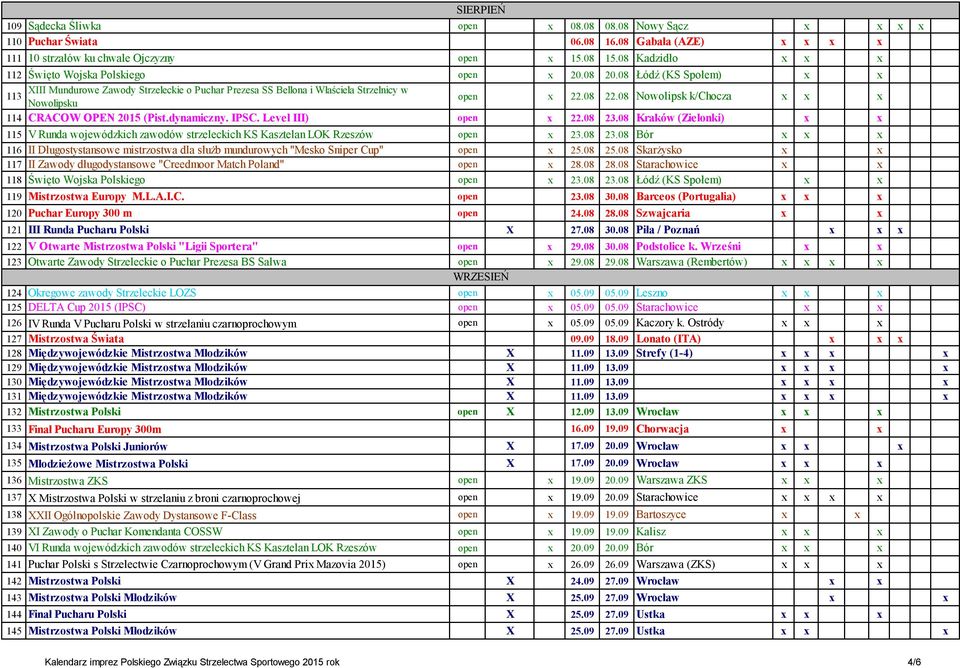960x668 pixels.
Task: Click IV Runda V Pucharu Polski czarnoprochowym
Action: [x=162, y=323]
